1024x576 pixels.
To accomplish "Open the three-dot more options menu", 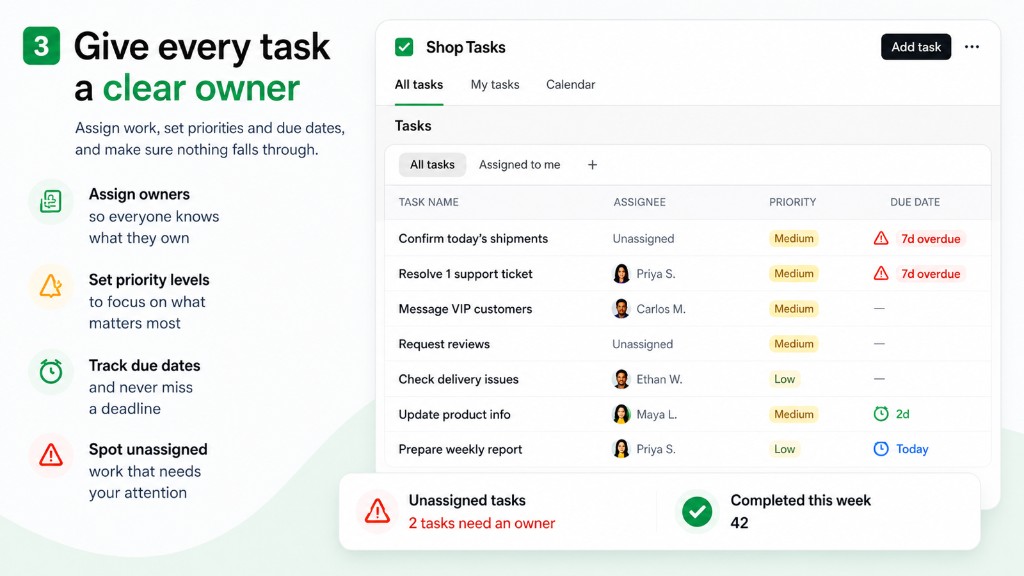I will point(972,47).
